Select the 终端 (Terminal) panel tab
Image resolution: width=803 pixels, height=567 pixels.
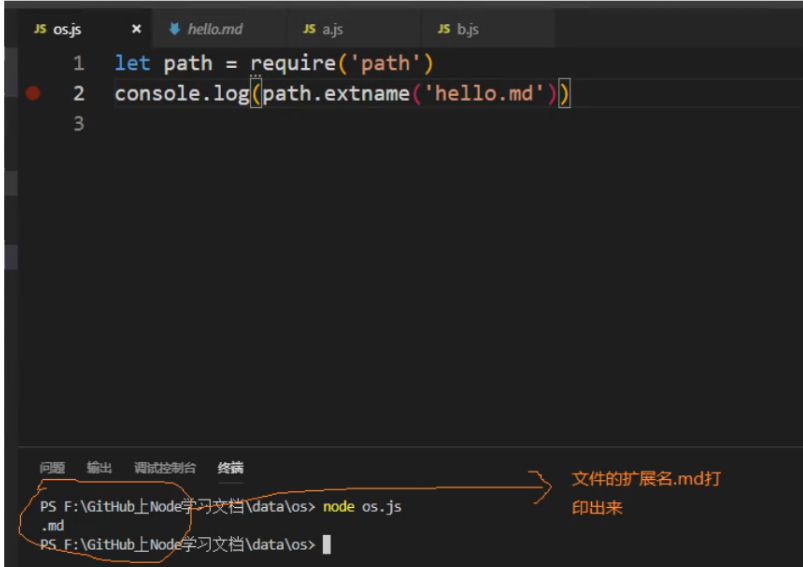coord(230,468)
